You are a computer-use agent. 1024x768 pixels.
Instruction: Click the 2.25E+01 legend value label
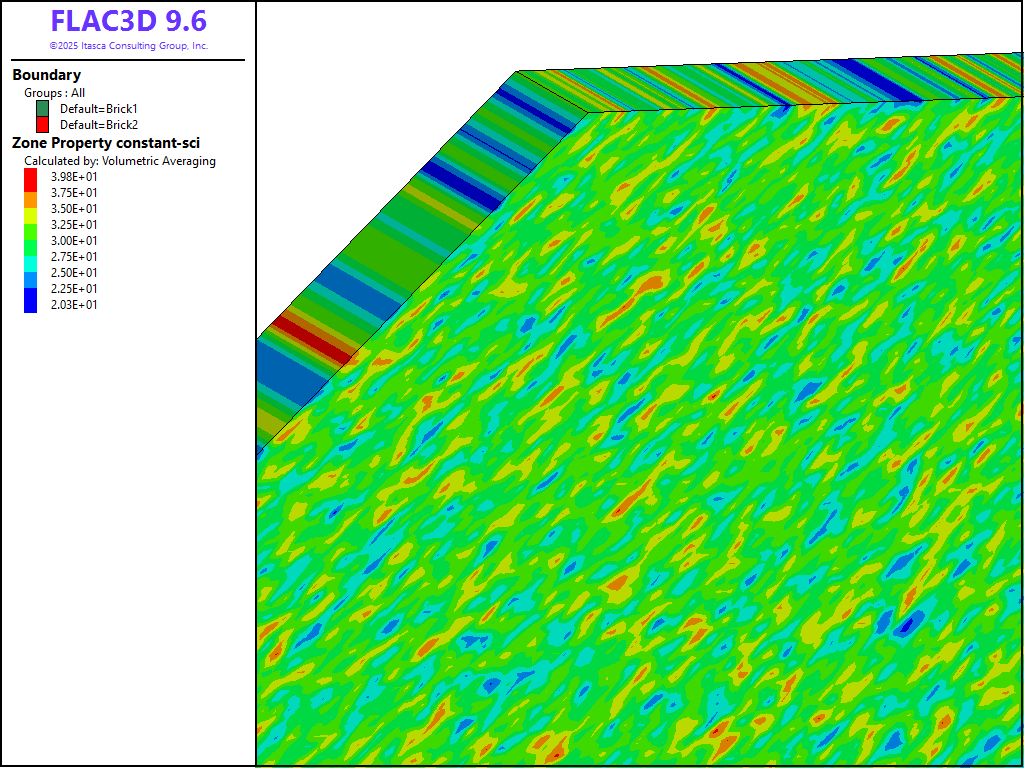click(74, 289)
